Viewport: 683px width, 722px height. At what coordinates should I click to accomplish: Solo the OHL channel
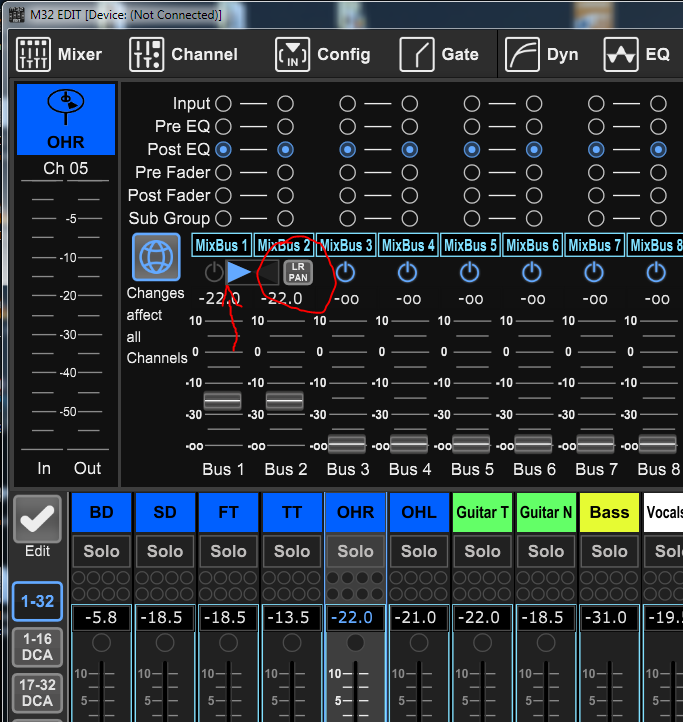click(419, 551)
